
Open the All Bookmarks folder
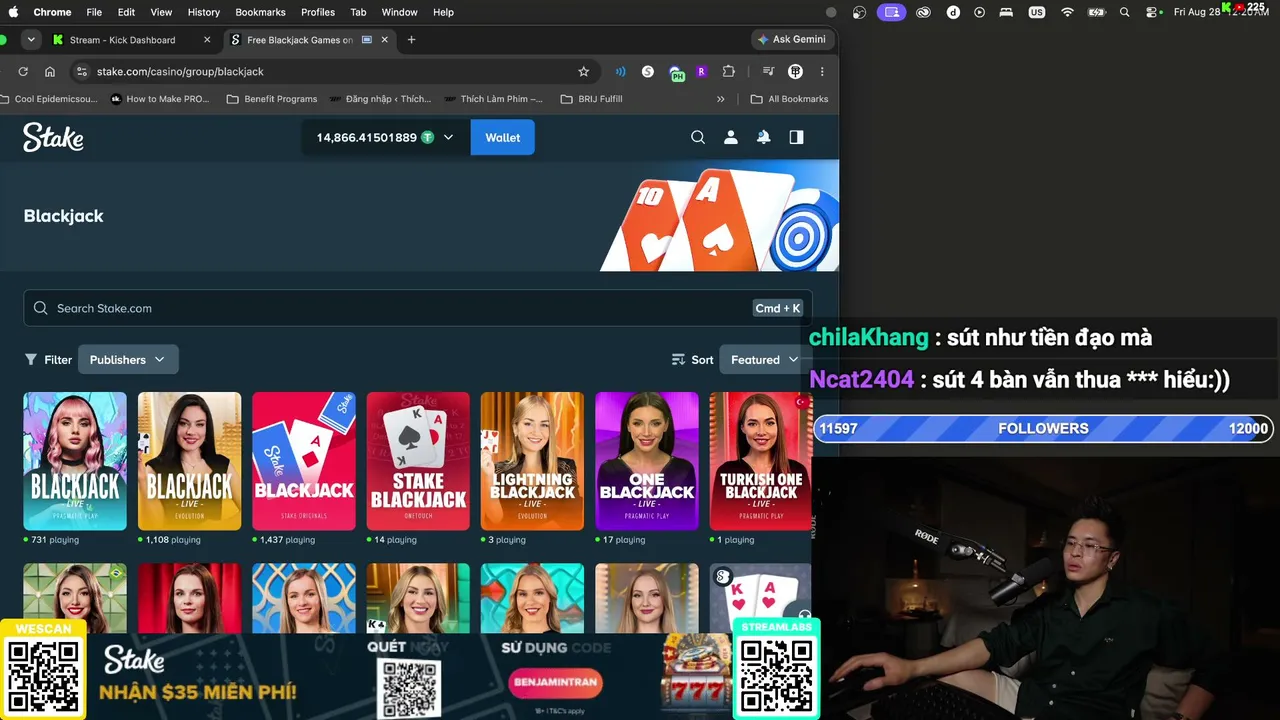pos(789,99)
